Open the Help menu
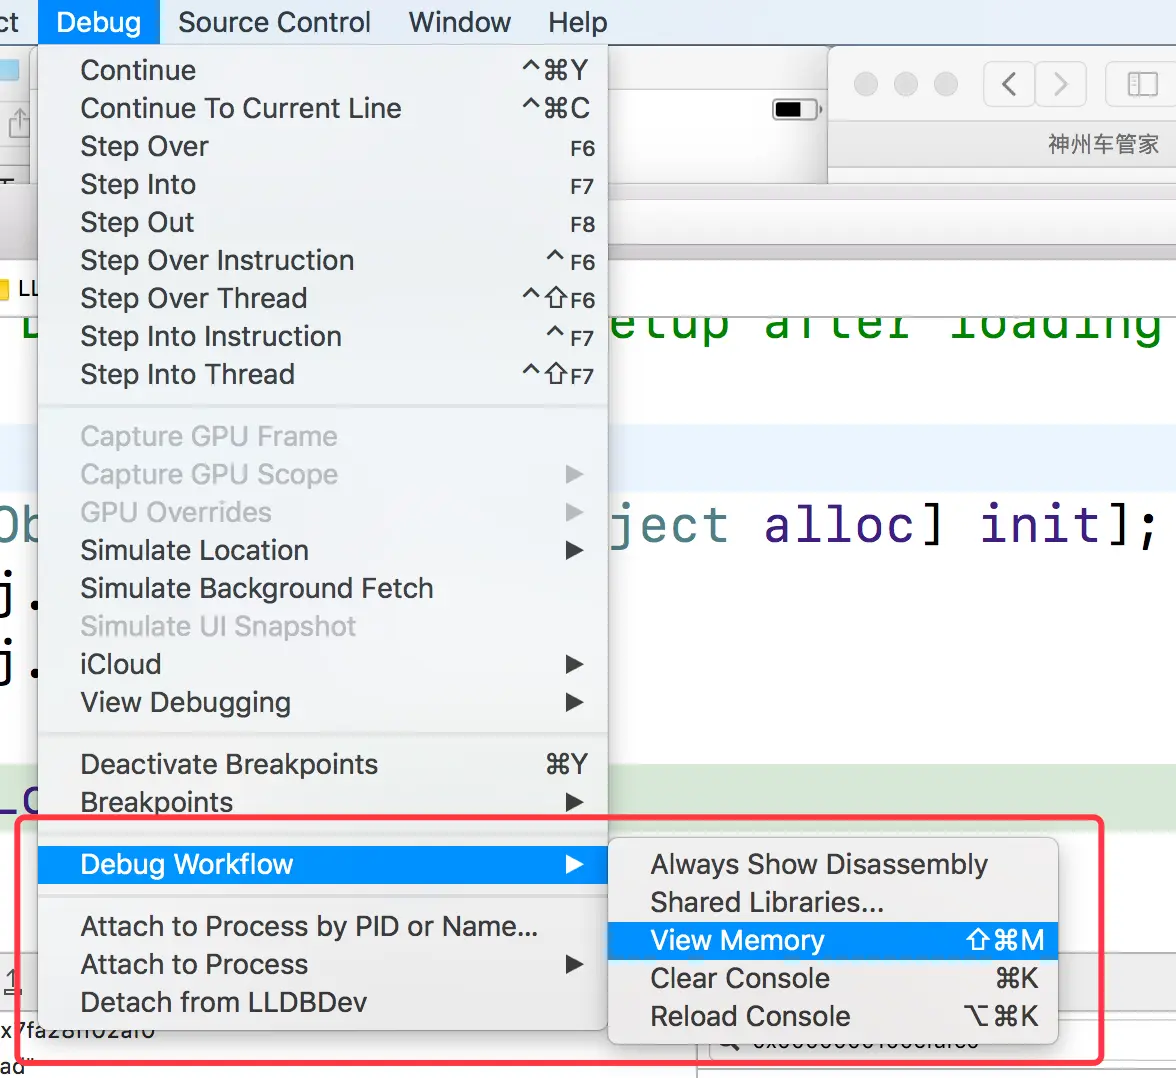The height and width of the screenshot is (1078, 1176). 577,22
